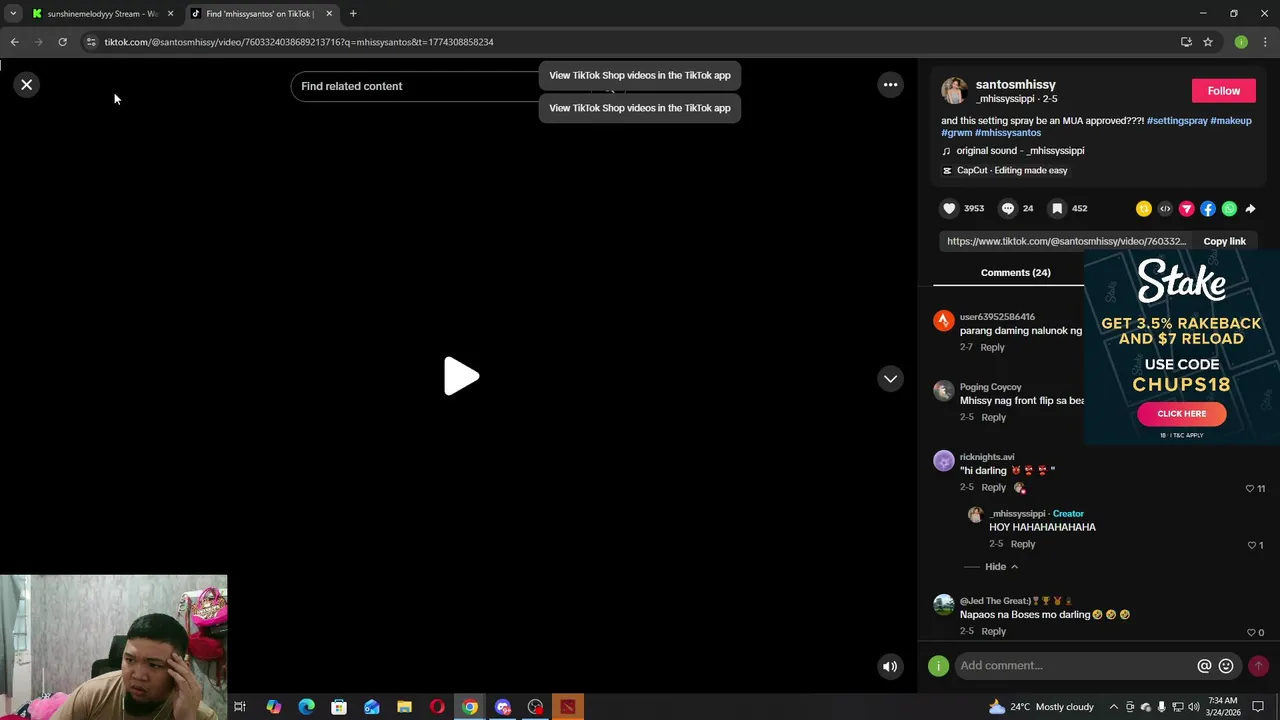Screen dimensions: 1280x720
Task: Switch to sunshinemelodyyy Stream browser tab
Action: [102, 14]
